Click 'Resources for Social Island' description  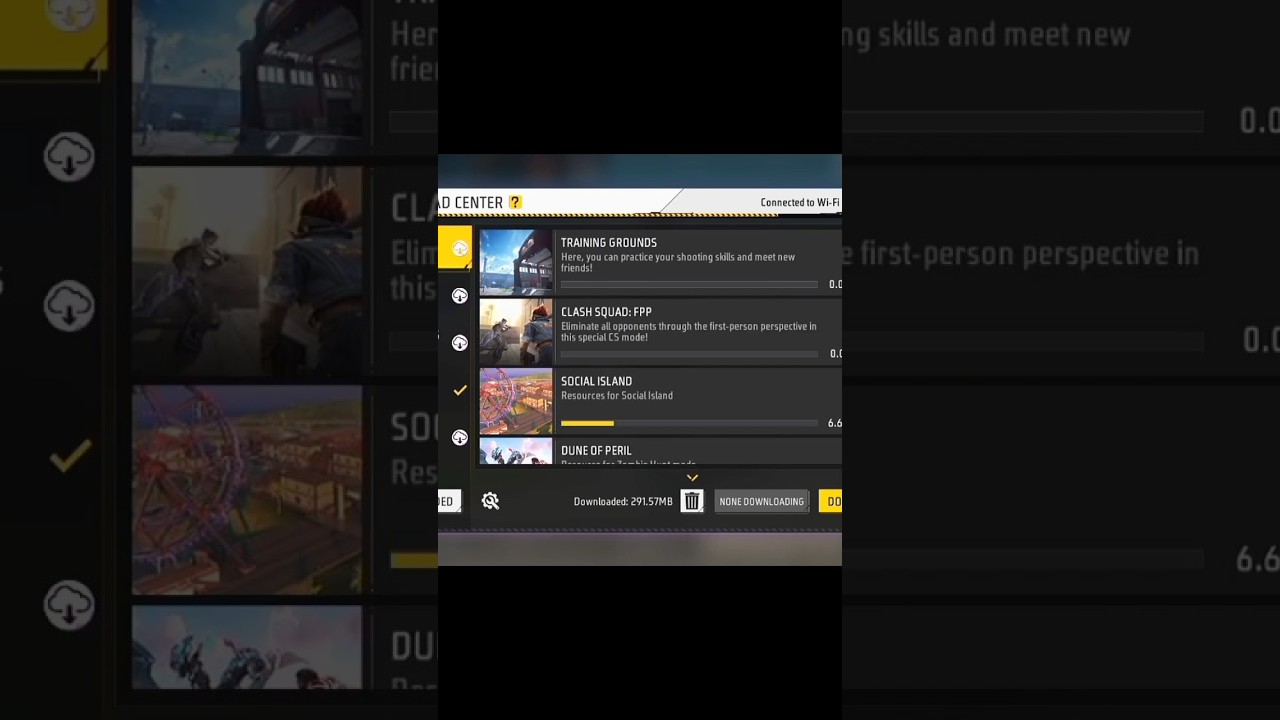point(617,396)
